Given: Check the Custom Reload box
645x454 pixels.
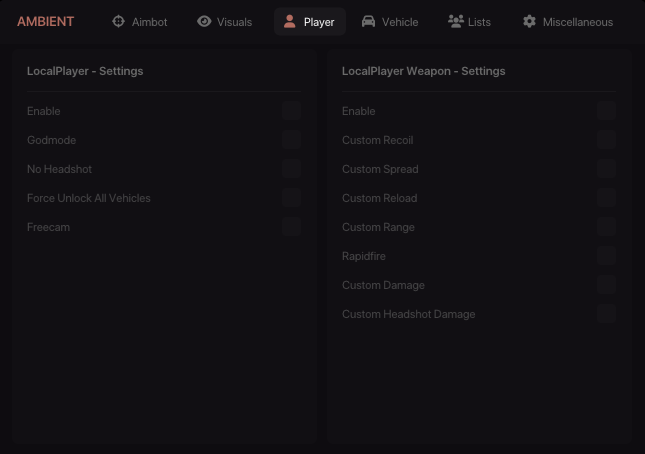Looking at the screenshot, I should [606, 198].
